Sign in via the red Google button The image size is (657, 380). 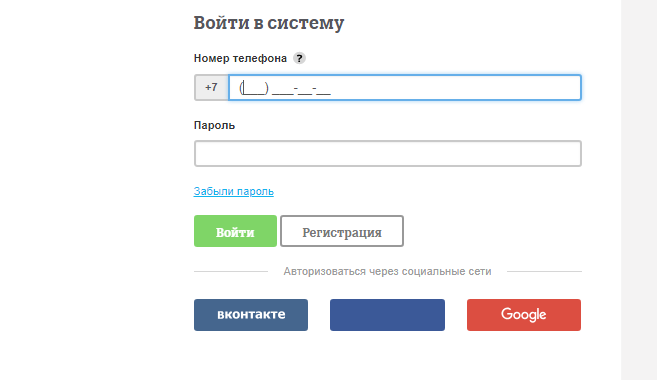pyautogui.click(x=524, y=315)
